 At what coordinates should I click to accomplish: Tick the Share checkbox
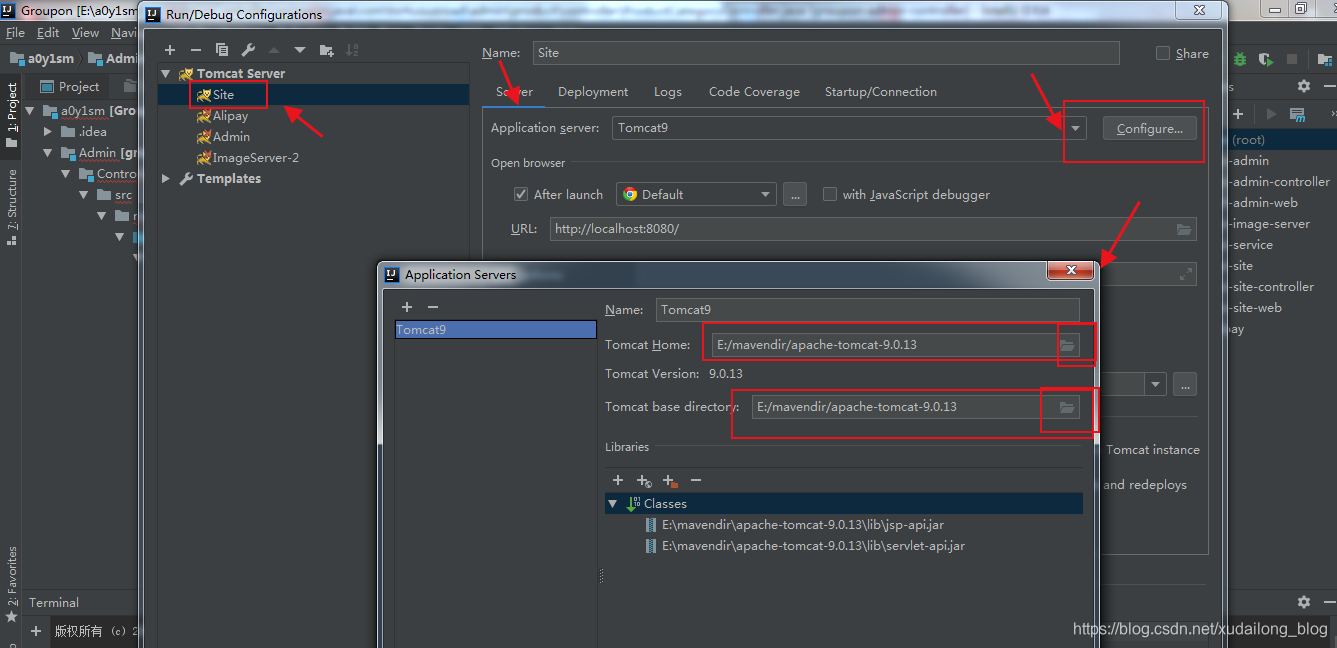click(1162, 53)
